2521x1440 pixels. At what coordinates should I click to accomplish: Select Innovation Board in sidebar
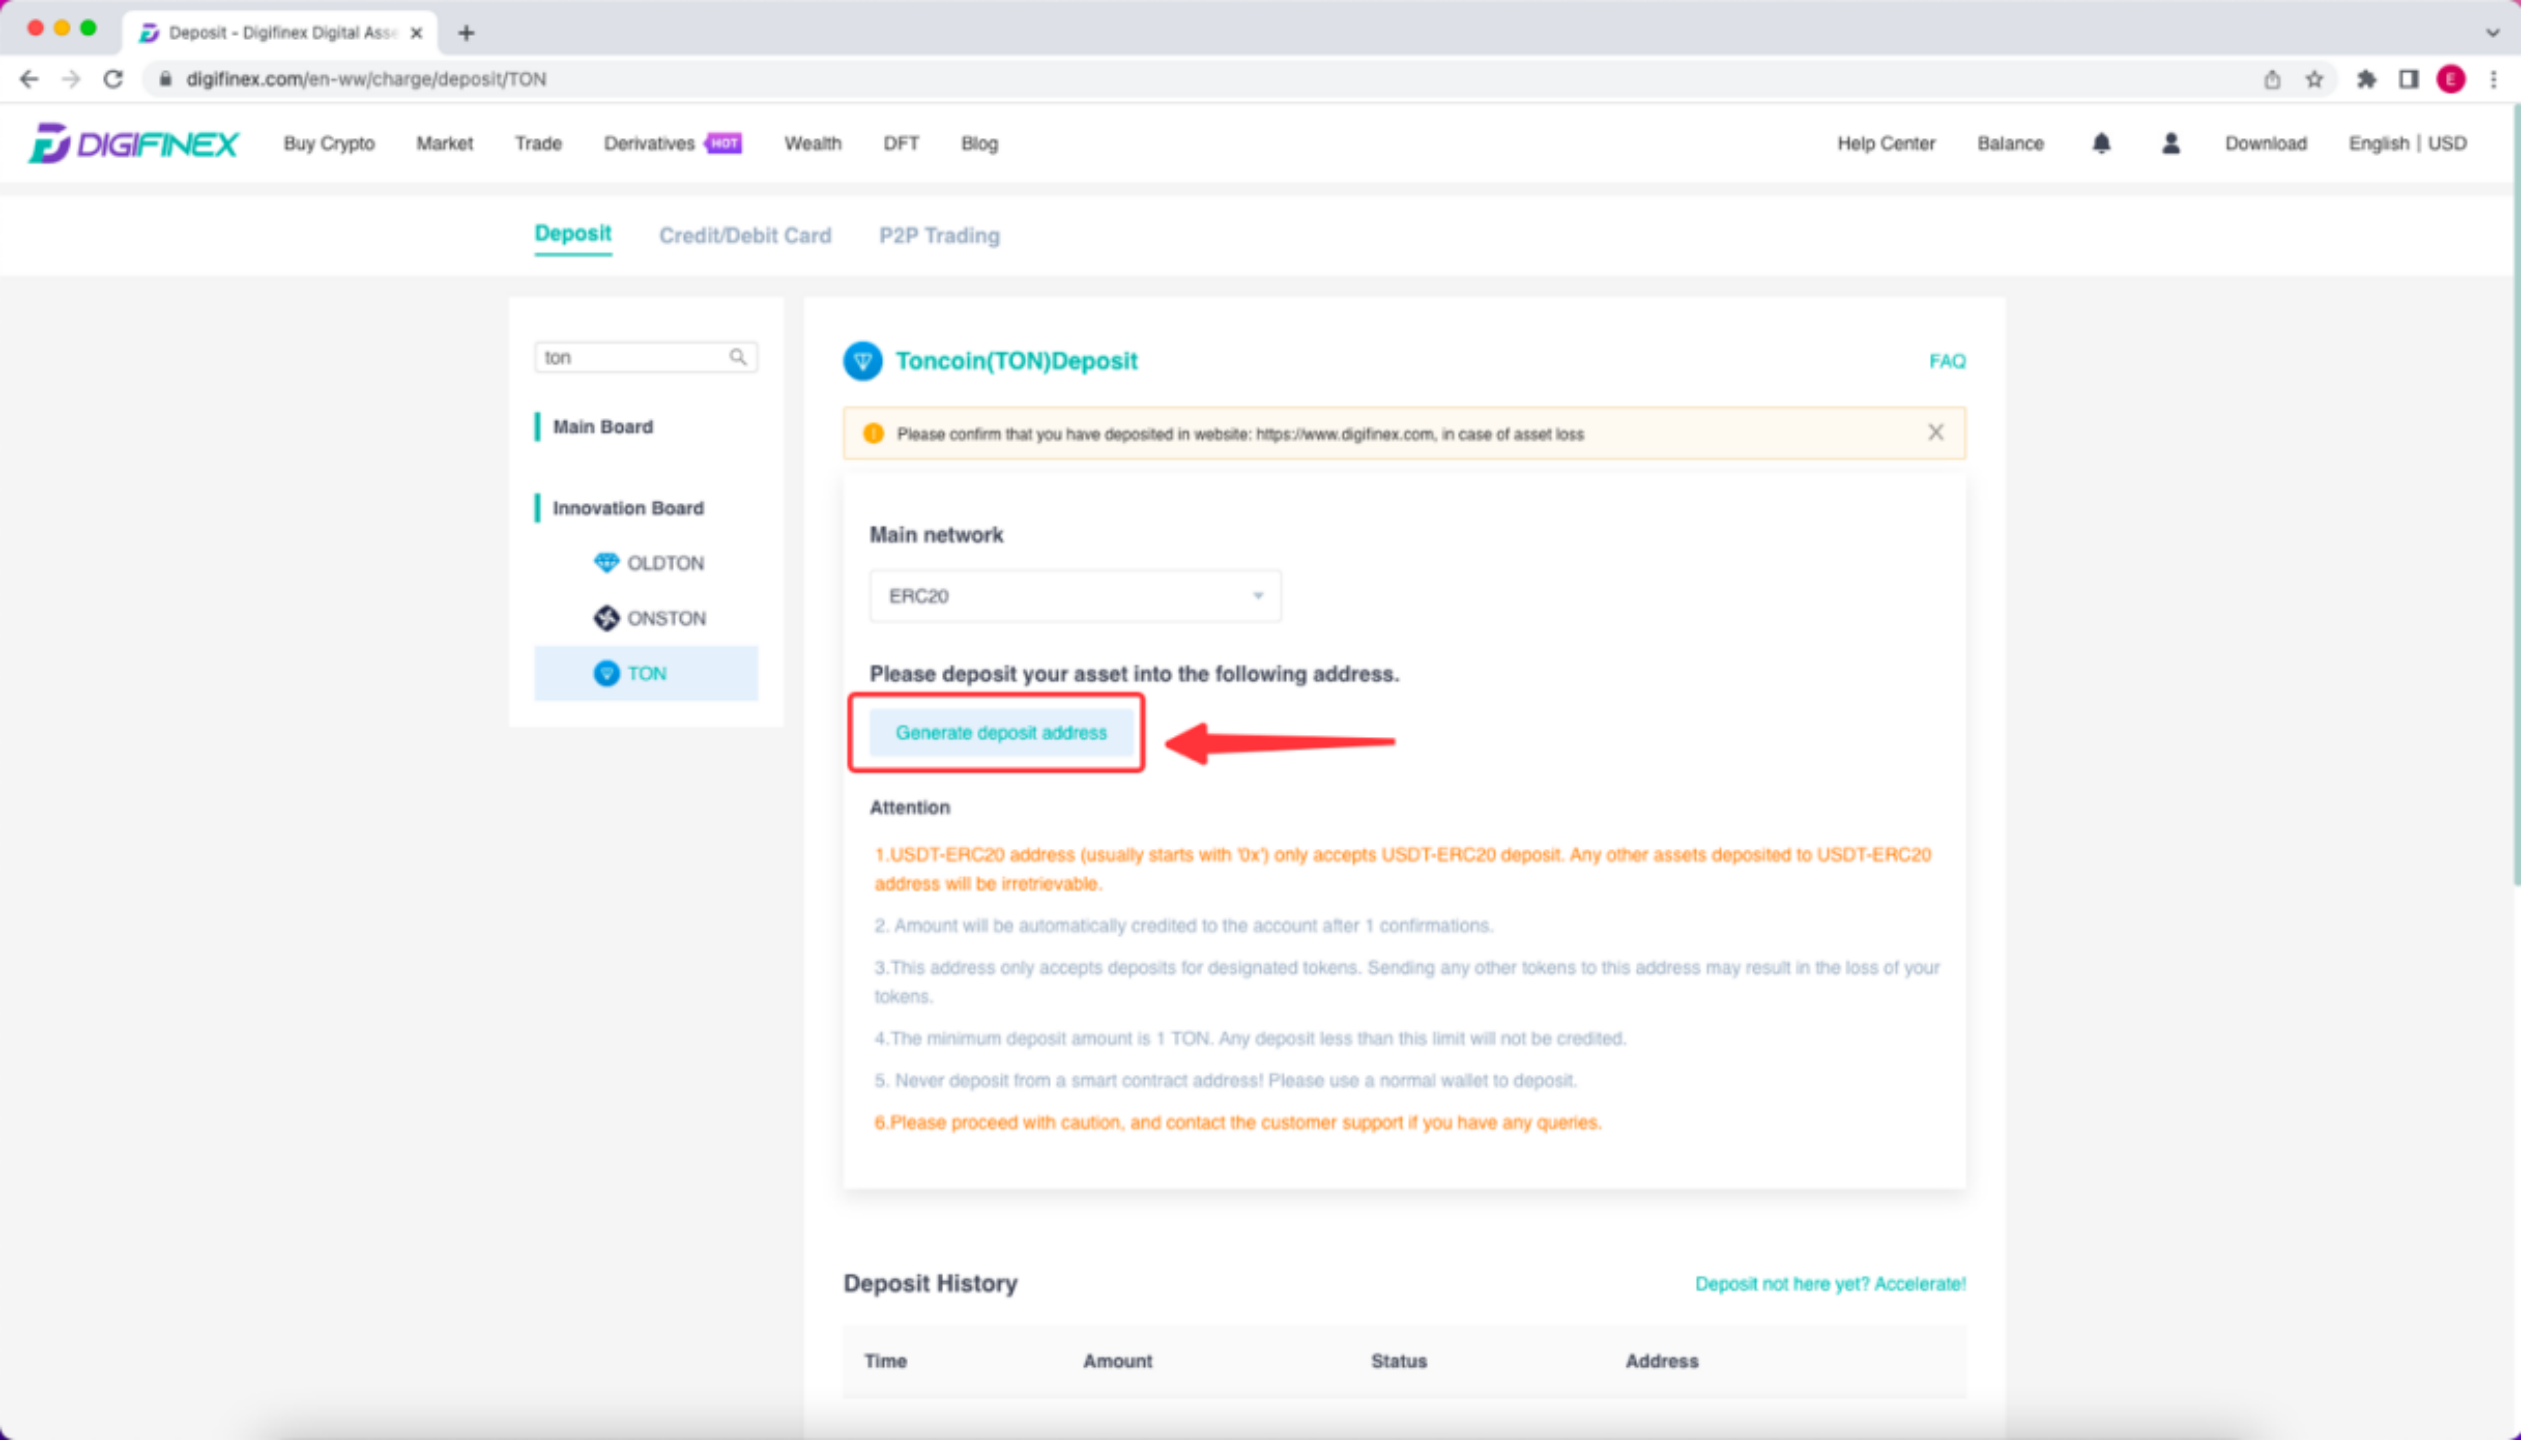pyautogui.click(x=628, y=508)
